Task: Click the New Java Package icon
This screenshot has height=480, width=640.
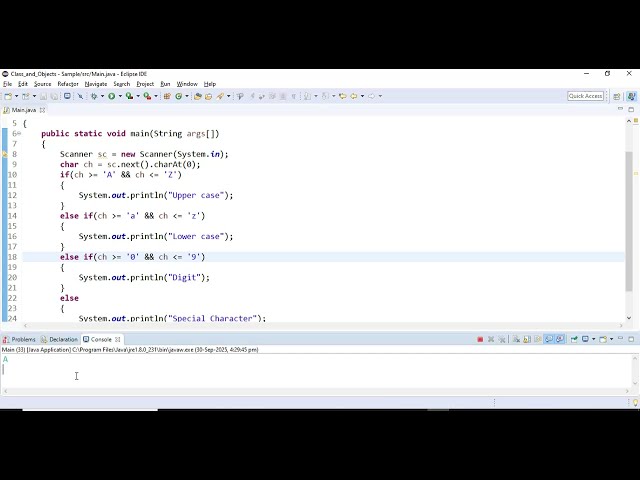Action: point(167,96)
